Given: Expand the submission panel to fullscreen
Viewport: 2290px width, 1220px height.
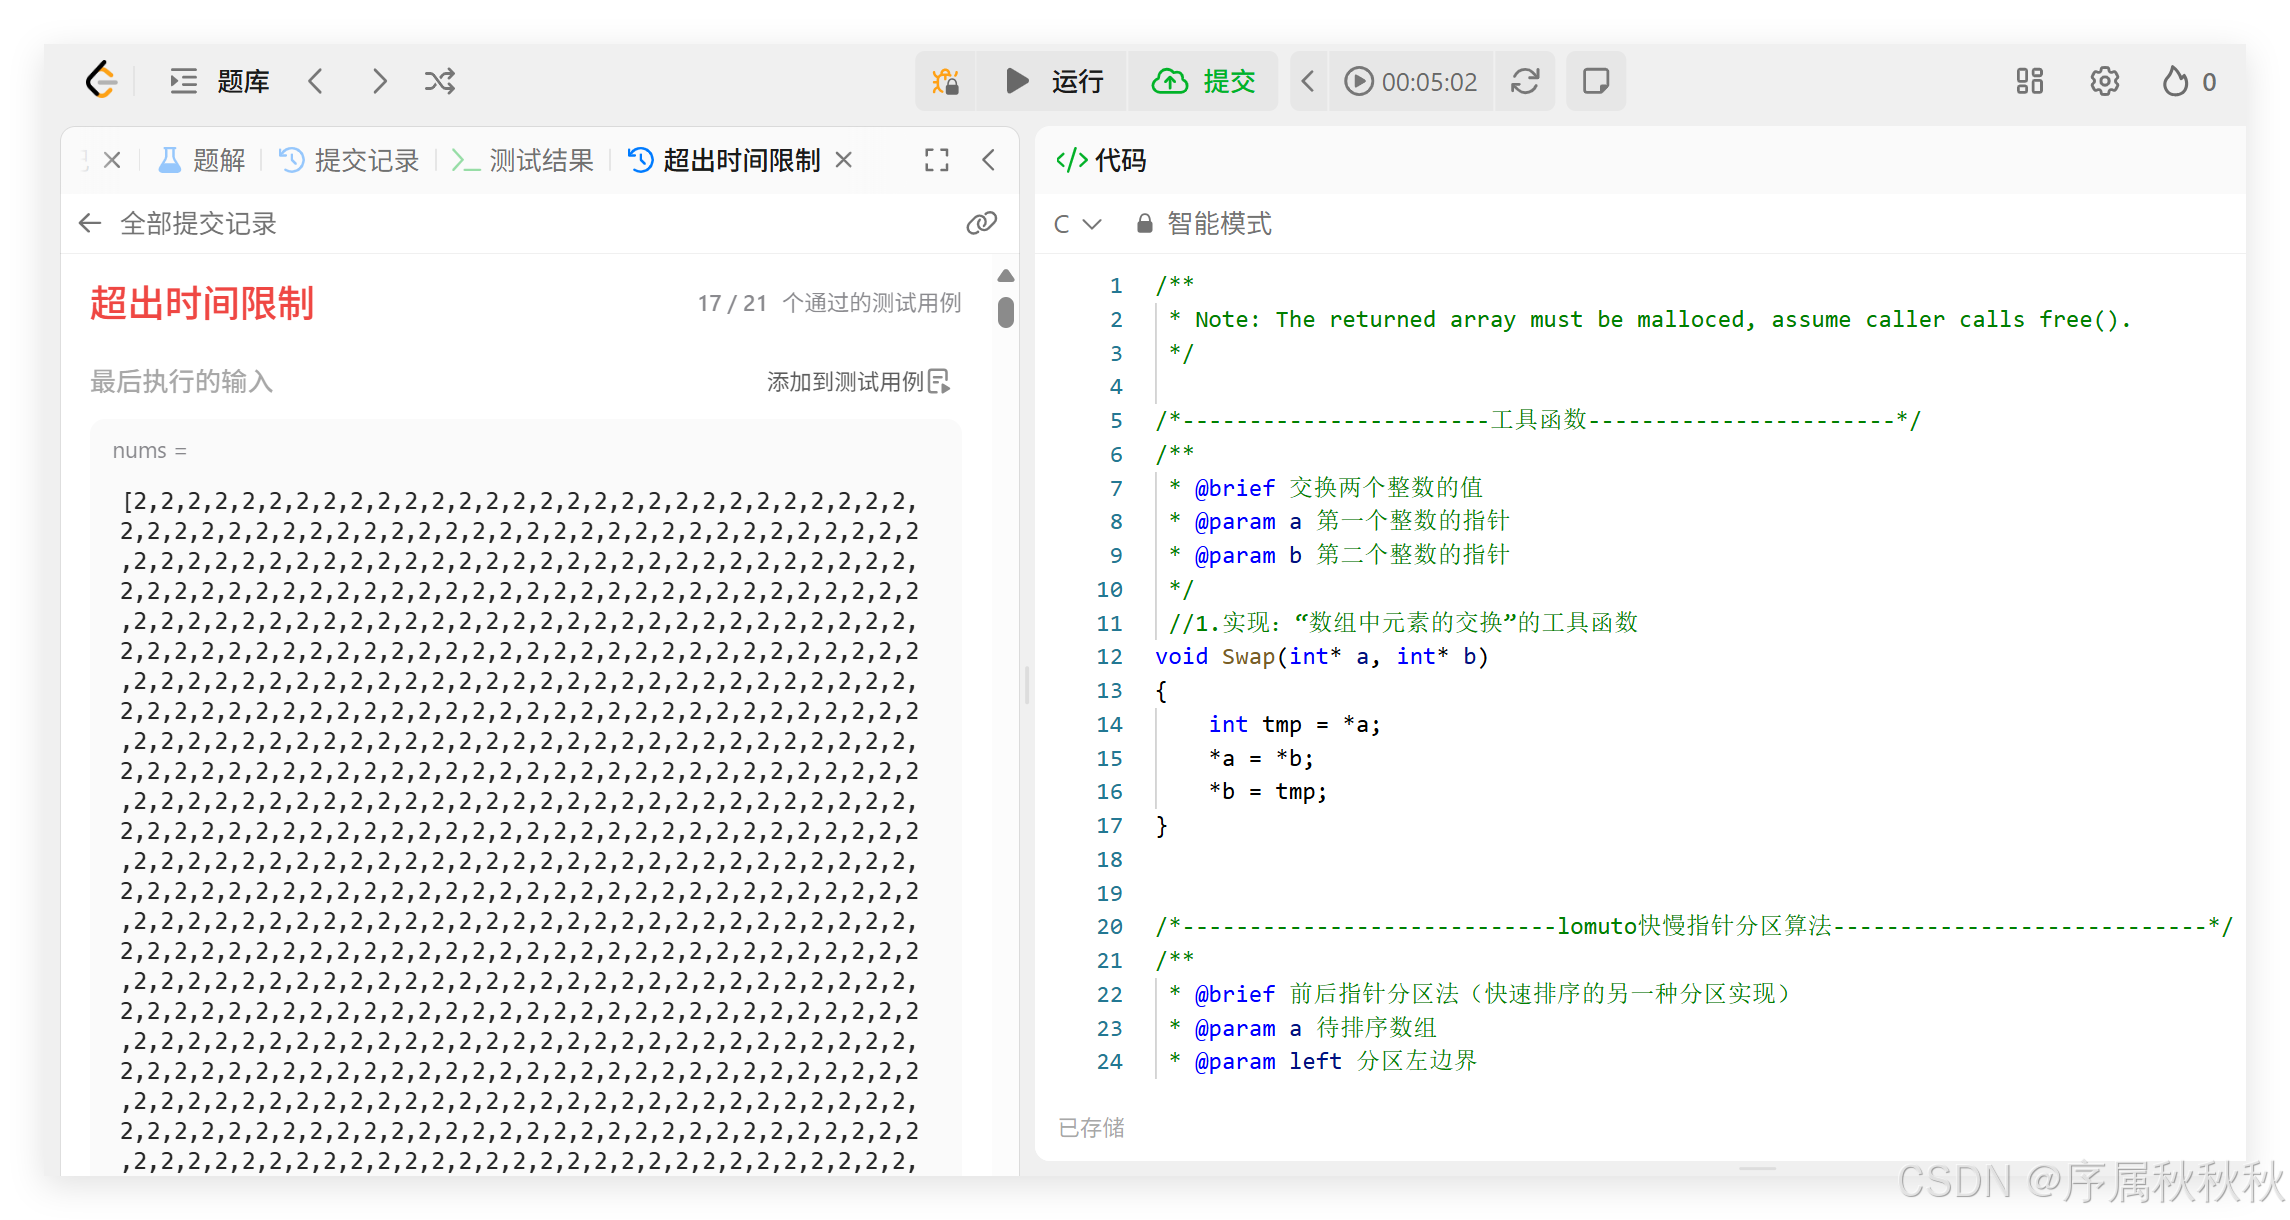Looking at the screenshot, I should 935,159.
